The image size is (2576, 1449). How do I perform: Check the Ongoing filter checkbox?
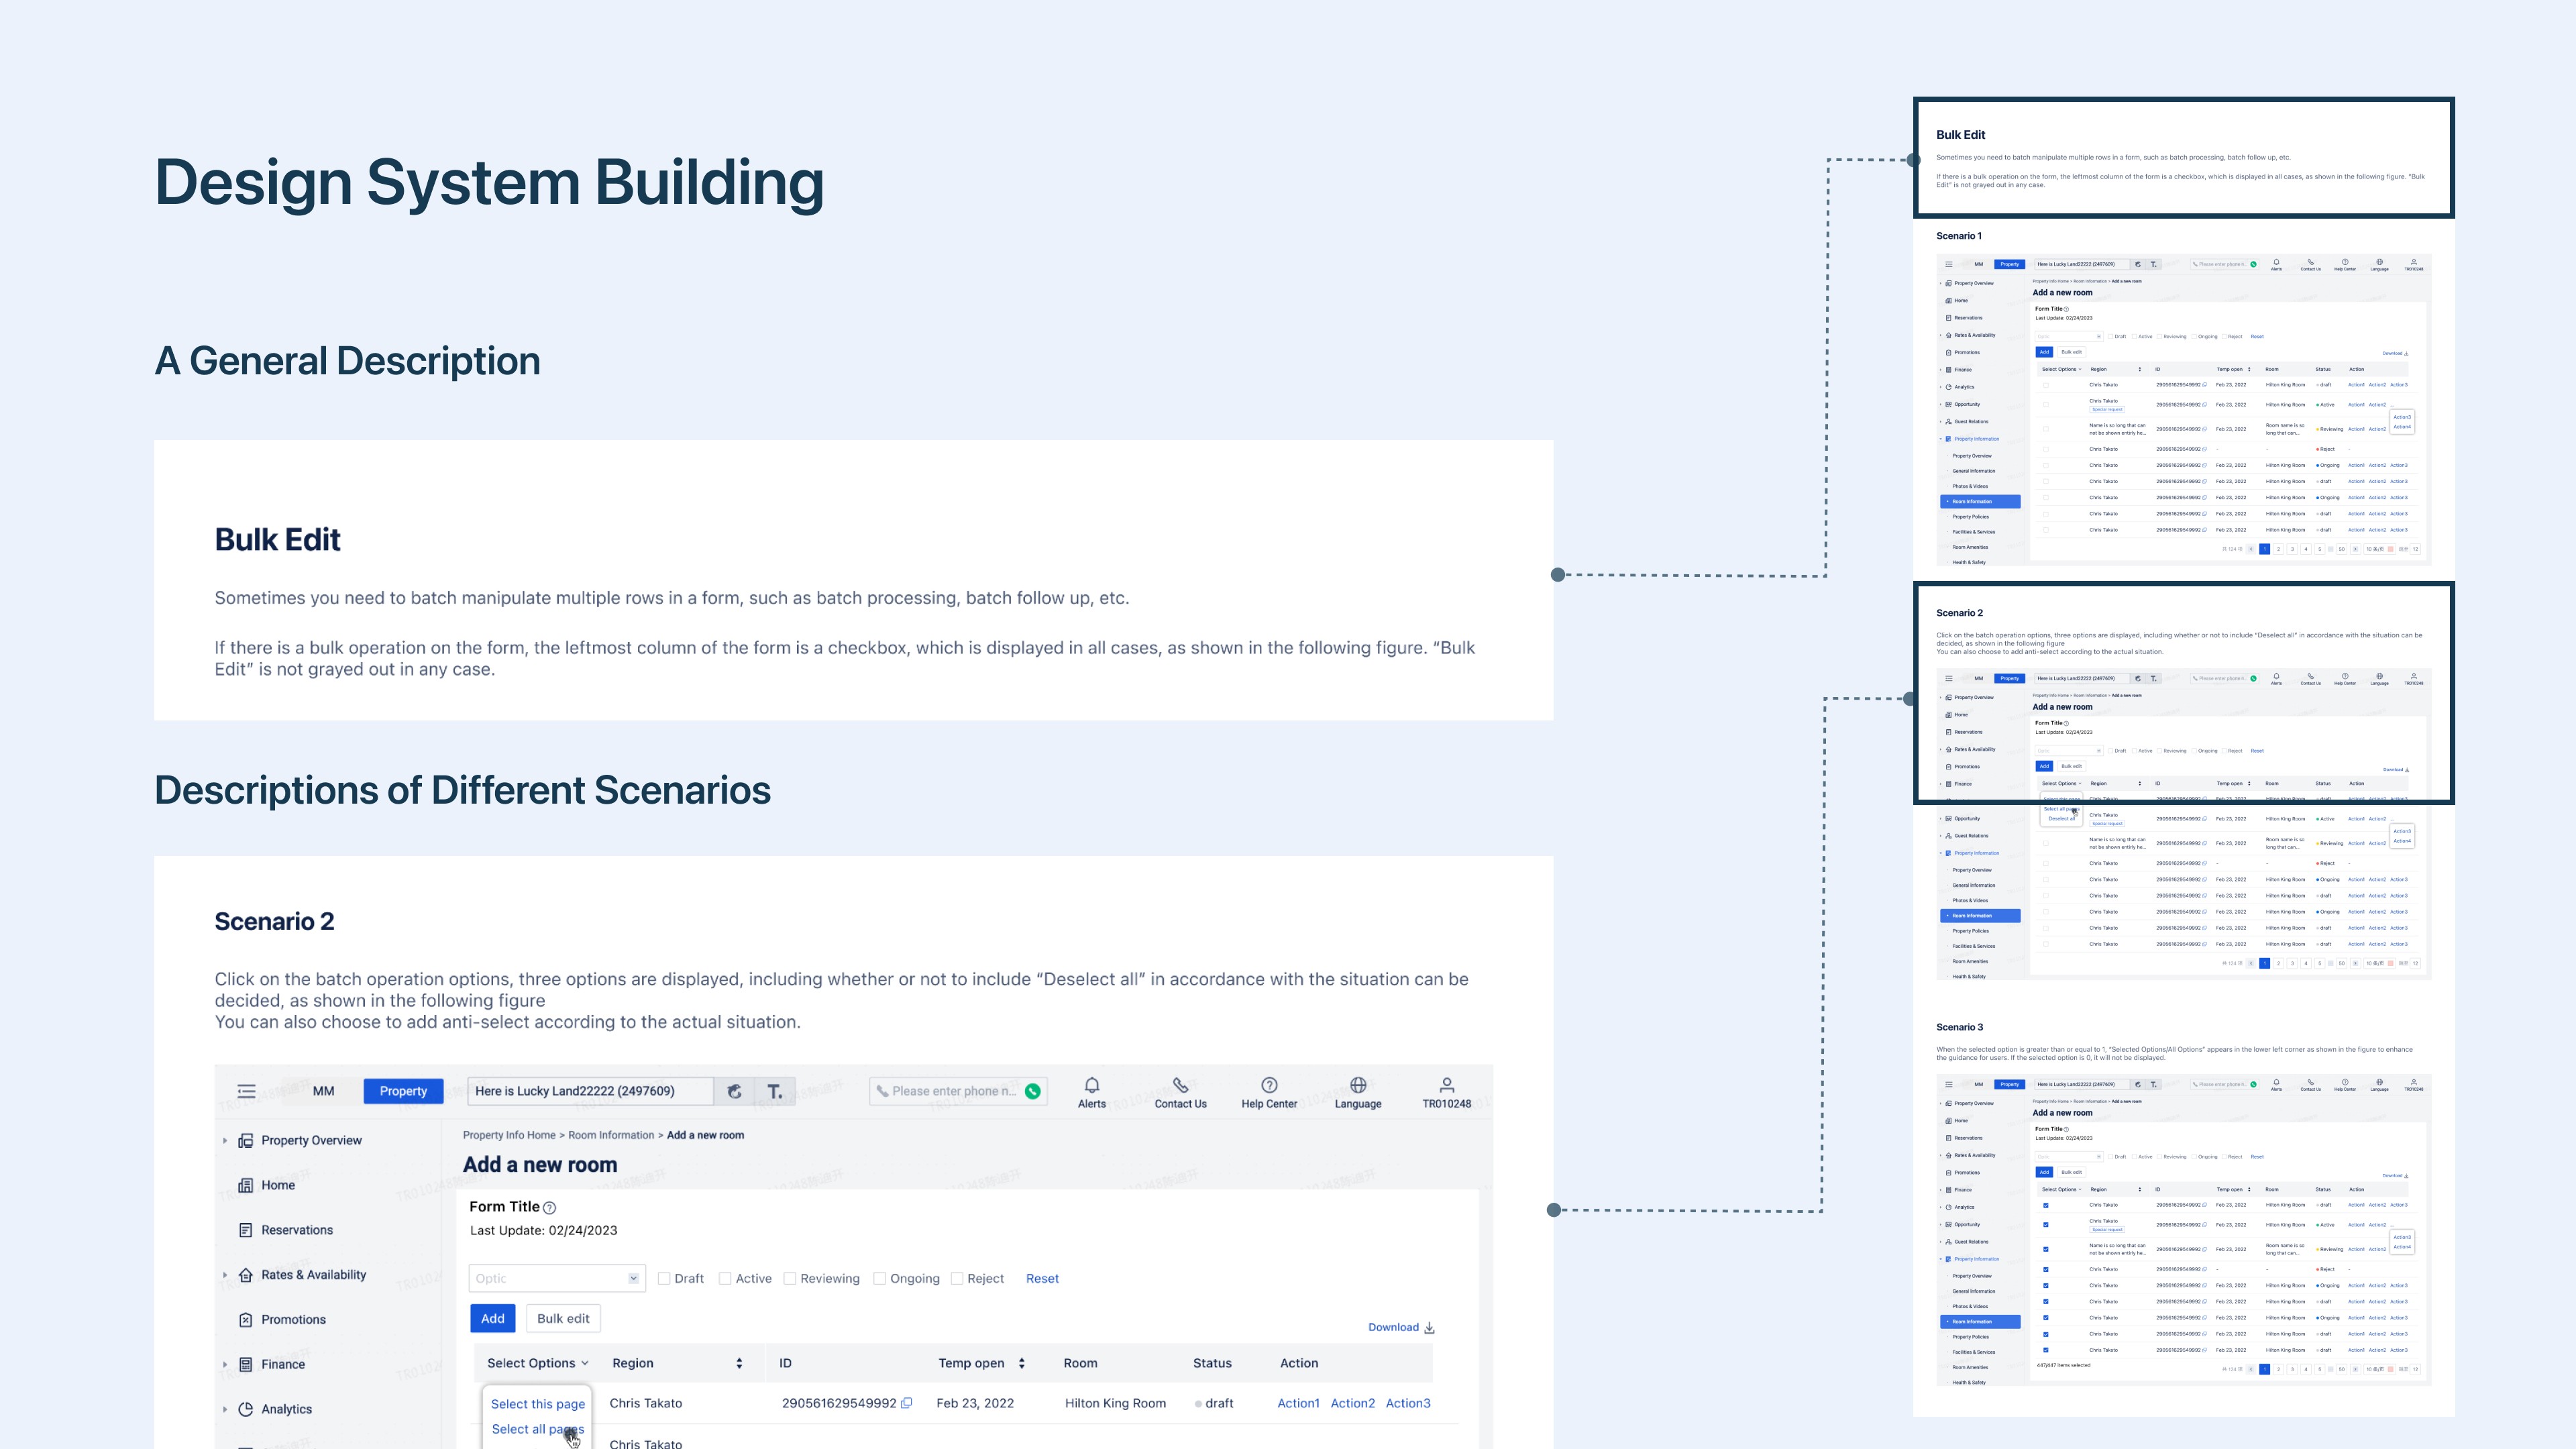[880, 1279]
